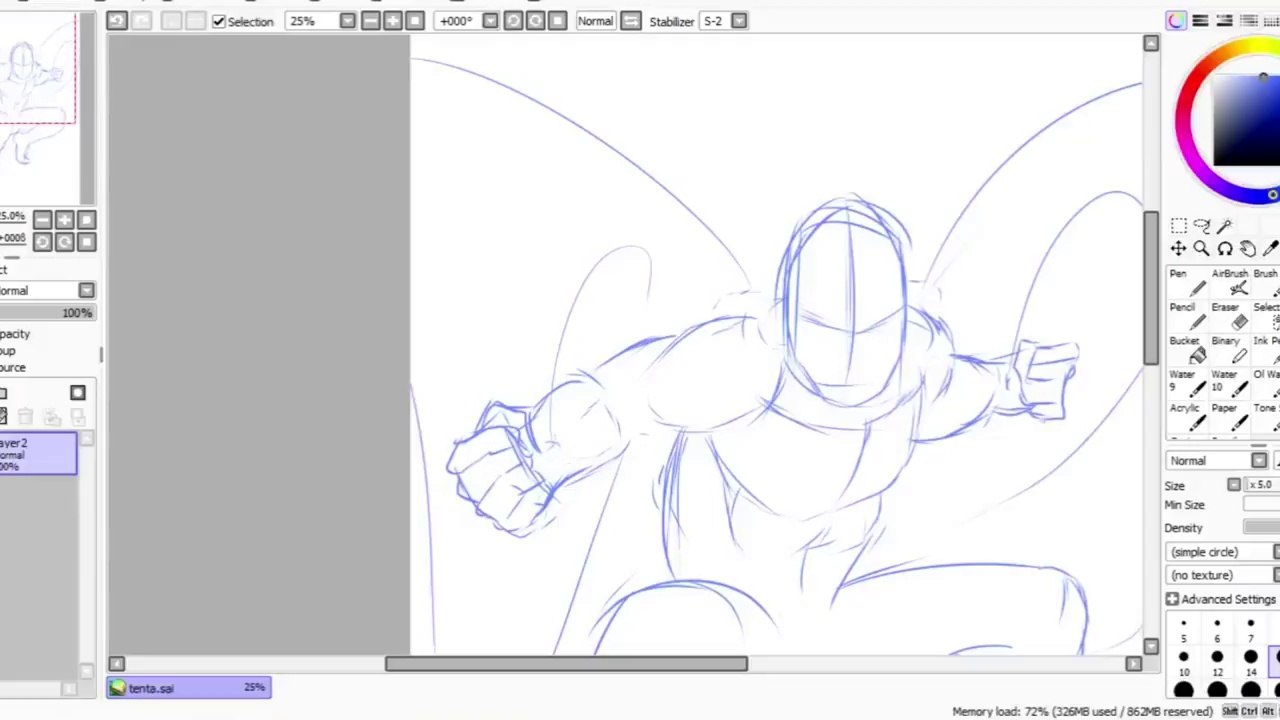The width and height of the screenshot is (1280, 720).
Task: Pick the Eraser tool
Action: 1229,316
